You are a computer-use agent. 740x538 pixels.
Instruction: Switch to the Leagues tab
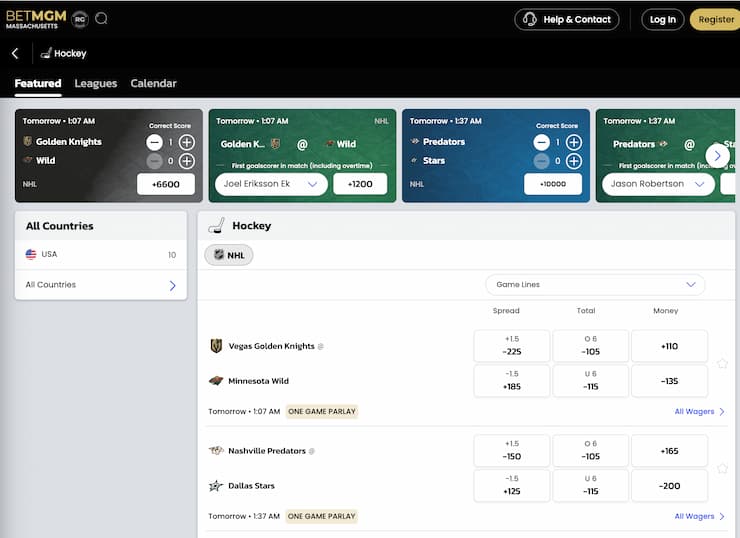coord(96,84)
